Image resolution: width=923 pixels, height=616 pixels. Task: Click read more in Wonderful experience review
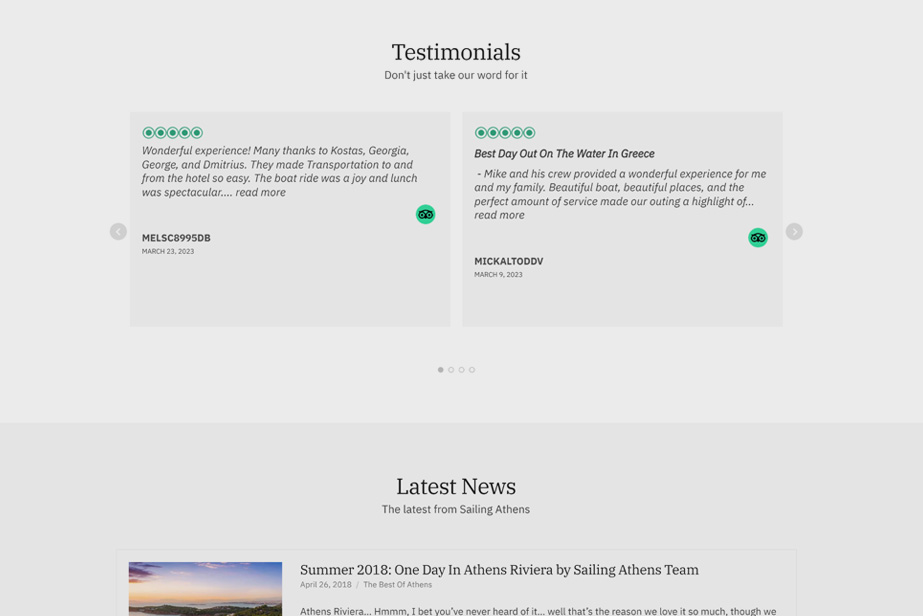[260, 193]
